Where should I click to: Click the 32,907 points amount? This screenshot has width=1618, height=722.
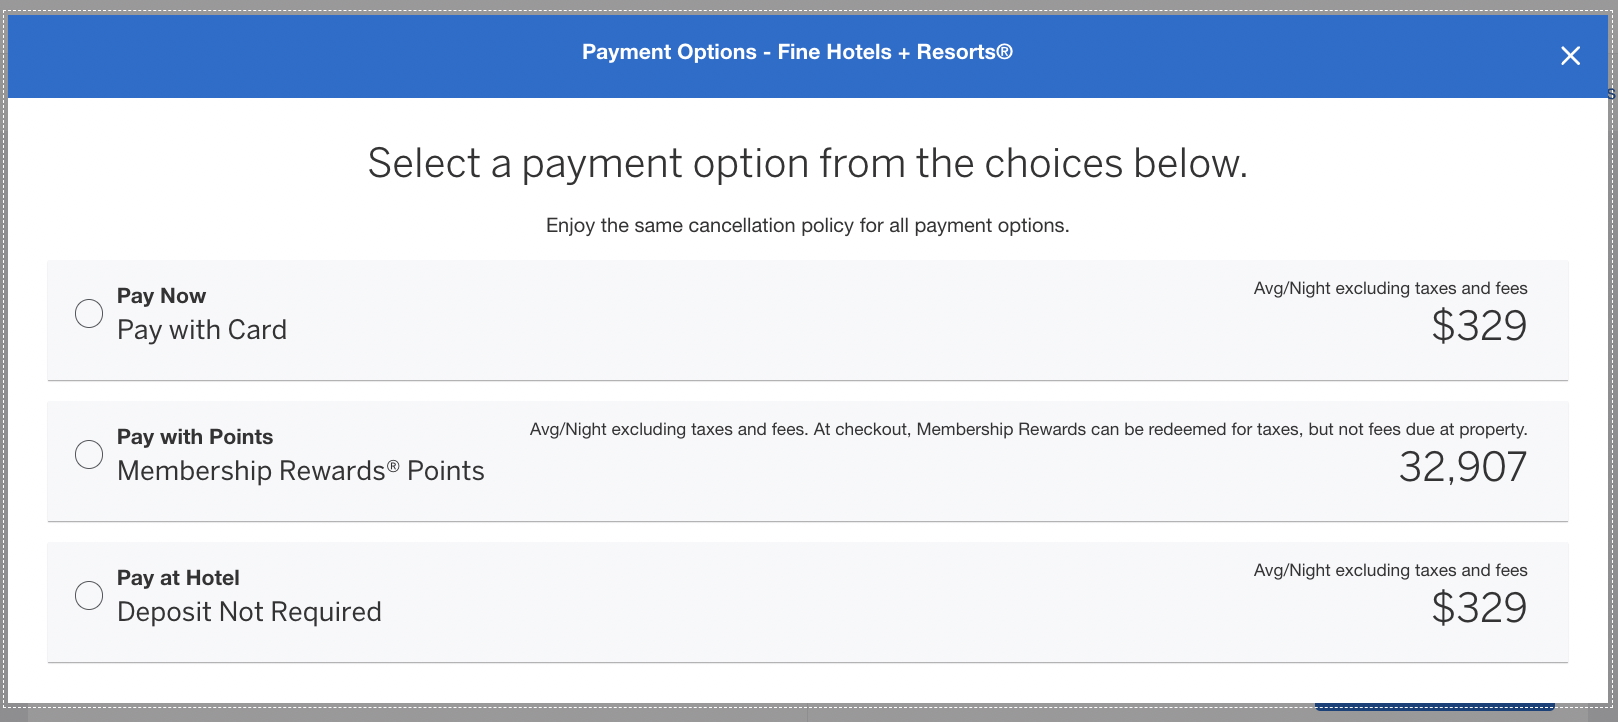pos(1463,467)
